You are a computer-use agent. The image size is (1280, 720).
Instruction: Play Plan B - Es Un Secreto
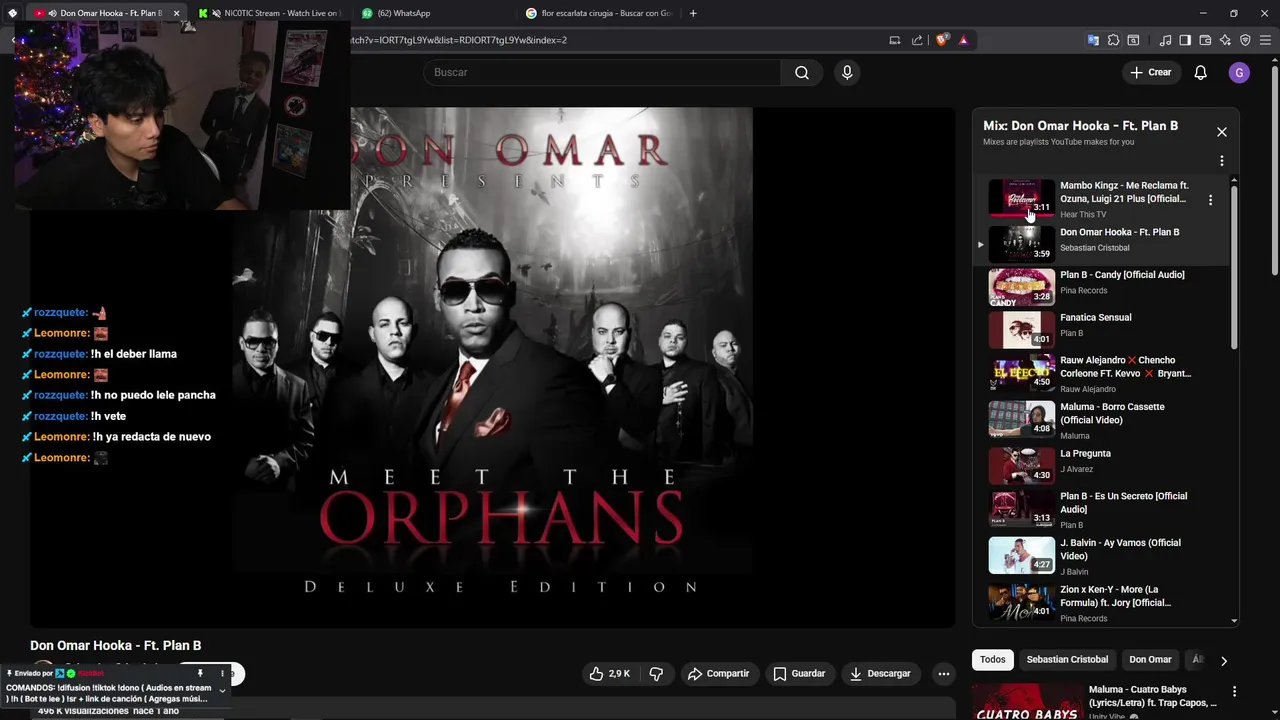tap(1100, 510)
